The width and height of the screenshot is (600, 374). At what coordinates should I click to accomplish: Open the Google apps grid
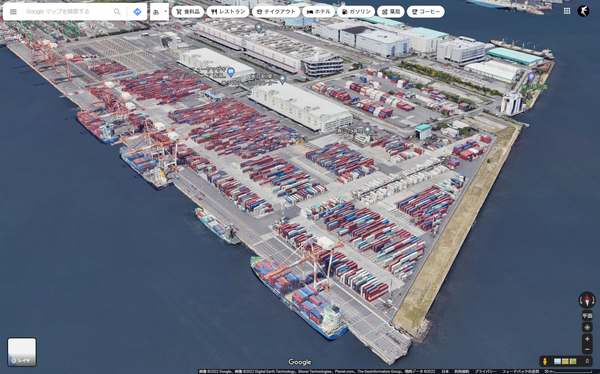click(x=567, y=11)
